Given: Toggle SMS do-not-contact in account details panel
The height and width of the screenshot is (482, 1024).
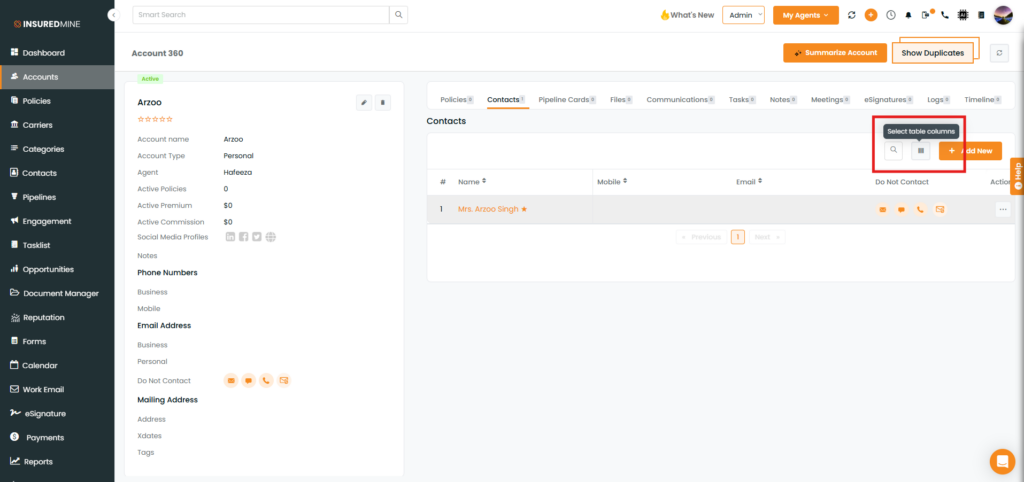Looking at the screenshot, I should point(248,381).
